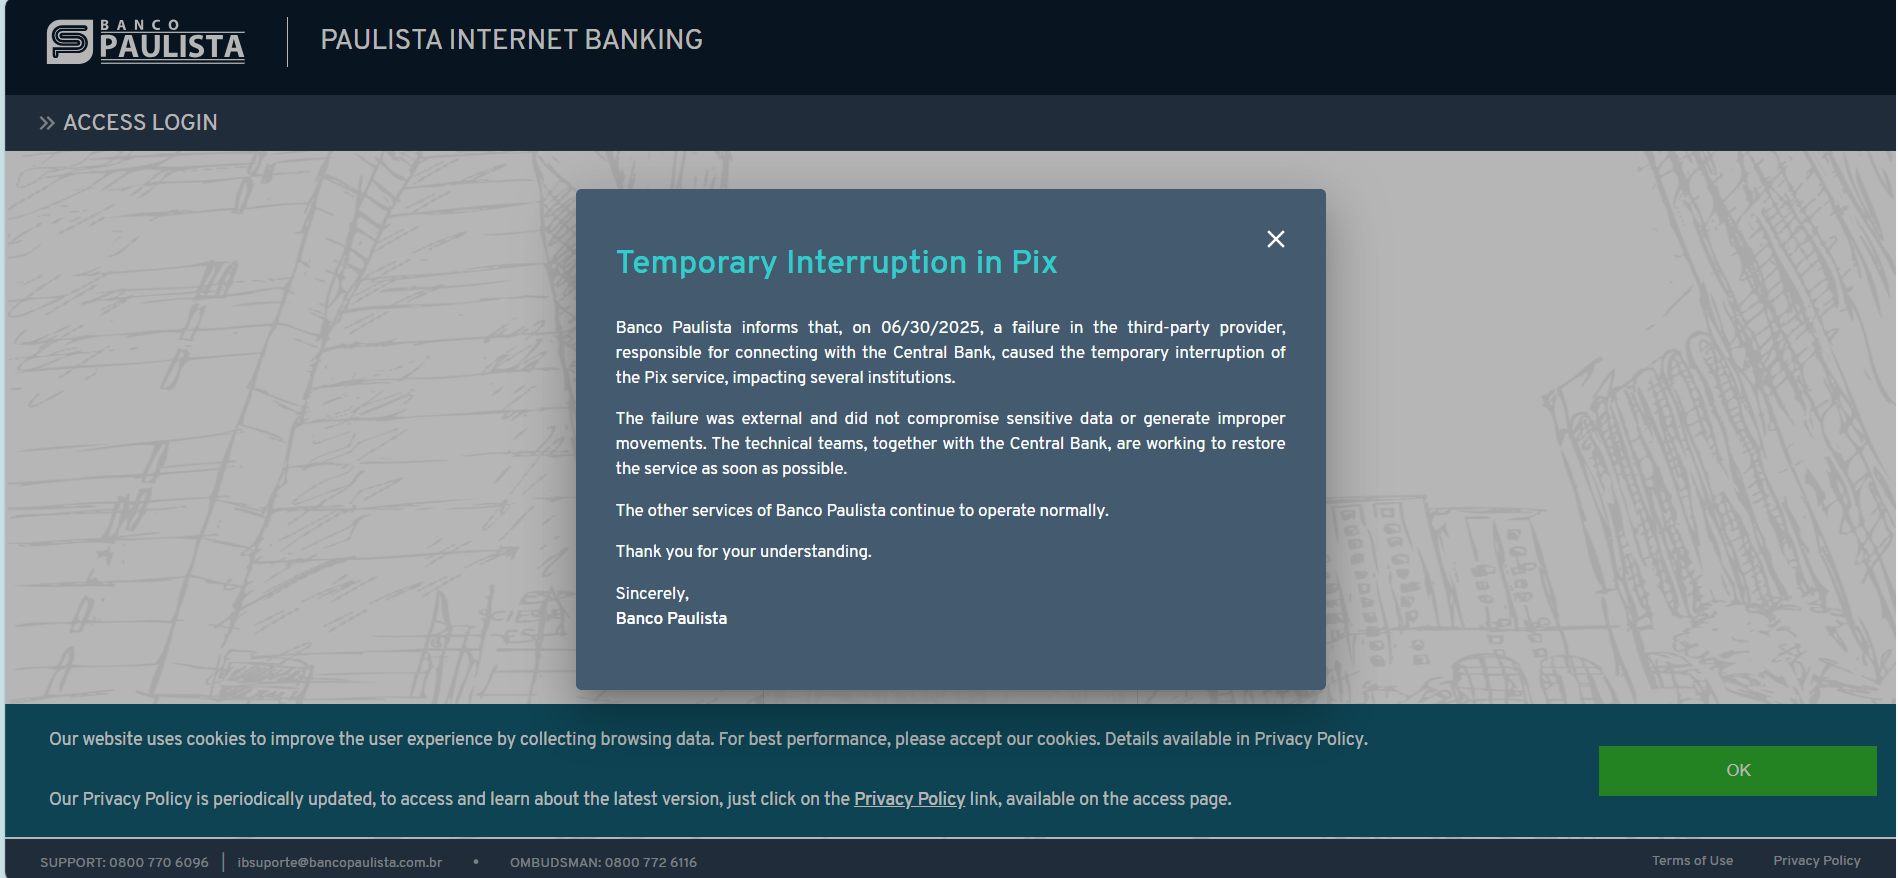Viewport: 1898px width, 878px height.
Task: Accept cookies with the OK button
Action: pyautogui.click(x=1737, y=770)
